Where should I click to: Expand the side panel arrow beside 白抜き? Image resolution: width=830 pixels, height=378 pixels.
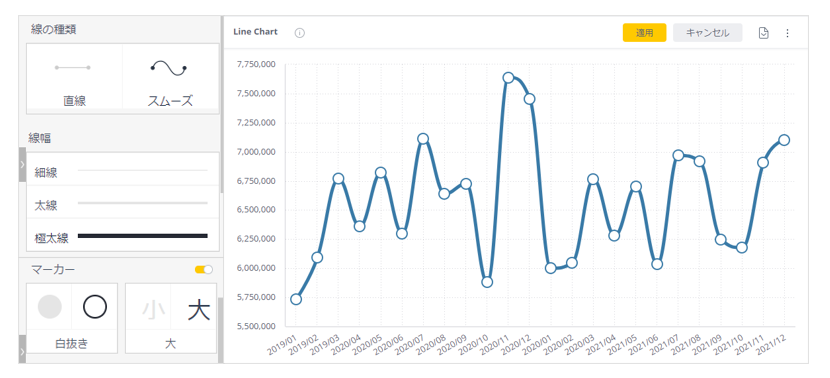22,349
